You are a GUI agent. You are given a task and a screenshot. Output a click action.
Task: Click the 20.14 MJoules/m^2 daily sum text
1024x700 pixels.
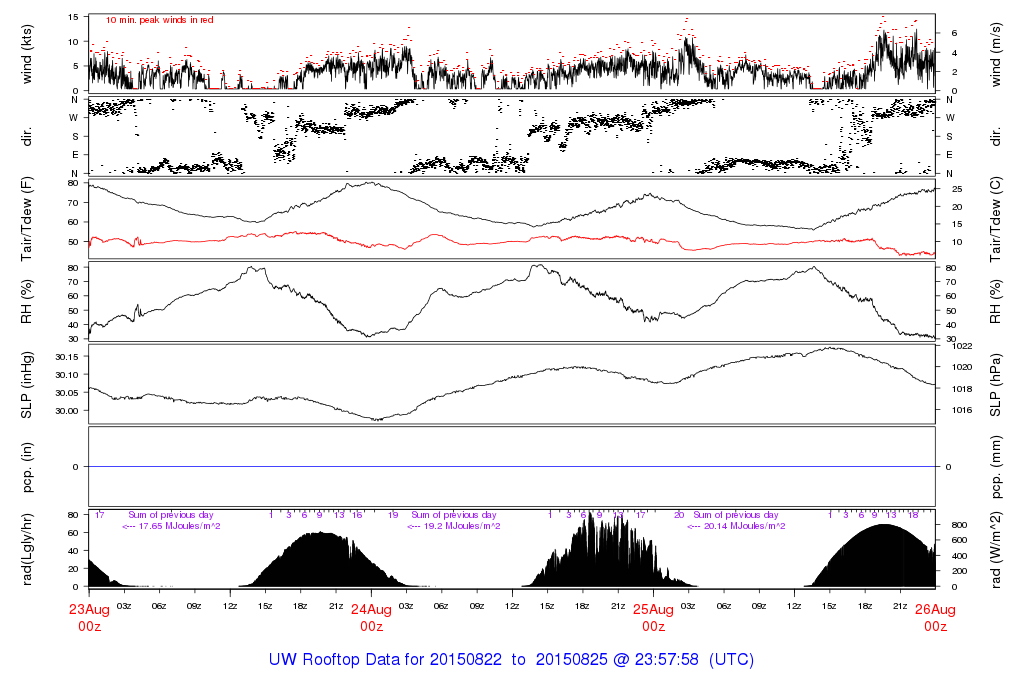(x=736, y=526)
